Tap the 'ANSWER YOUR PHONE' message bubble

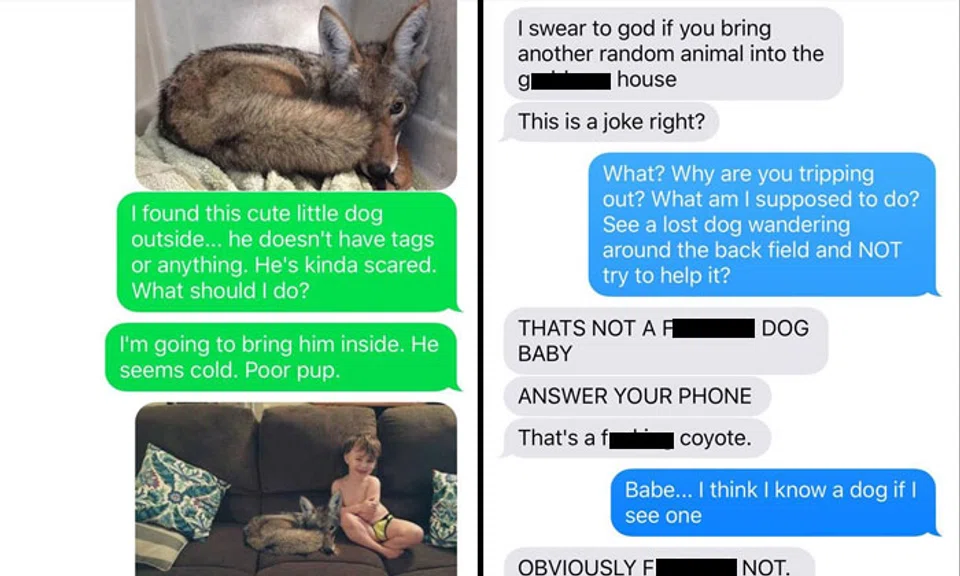[x=636, y=396]
